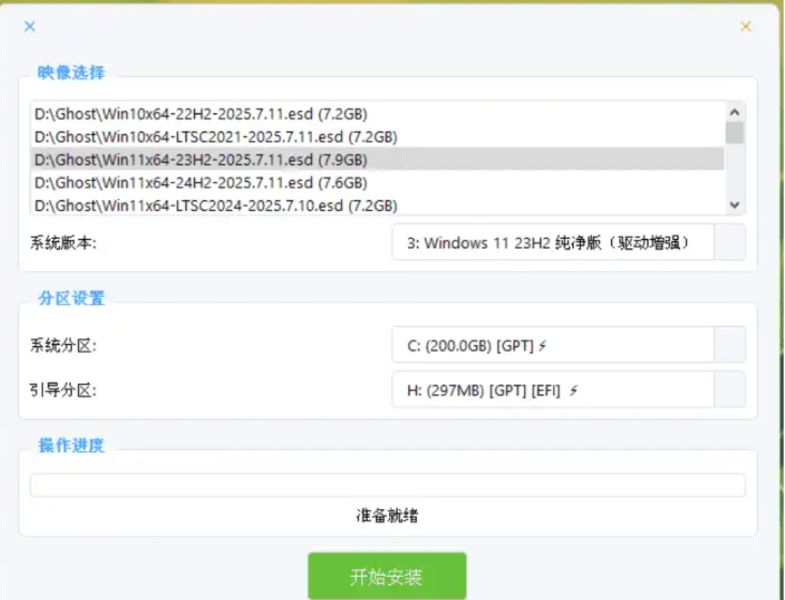Click the 操作进度 progress bar
This screenshot has width=785, height=600.
pyautogui.click(x=387, y=485)
